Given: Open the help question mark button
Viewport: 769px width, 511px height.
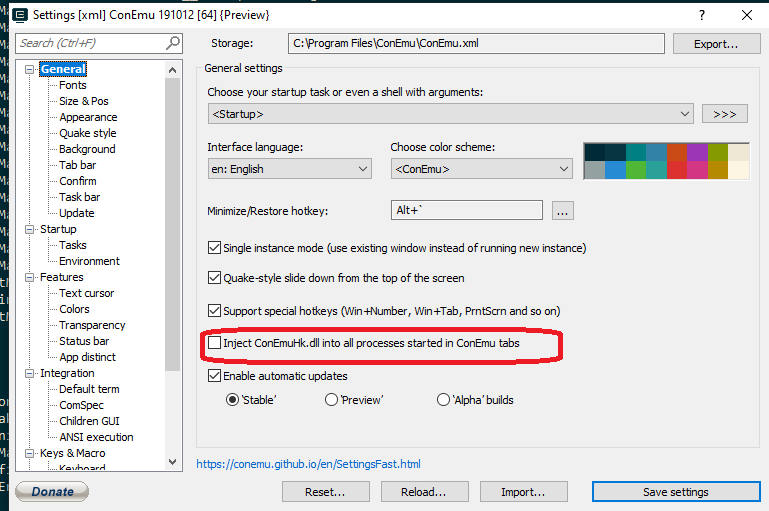Looking at the screenshot, I should (x=702, y=15).
